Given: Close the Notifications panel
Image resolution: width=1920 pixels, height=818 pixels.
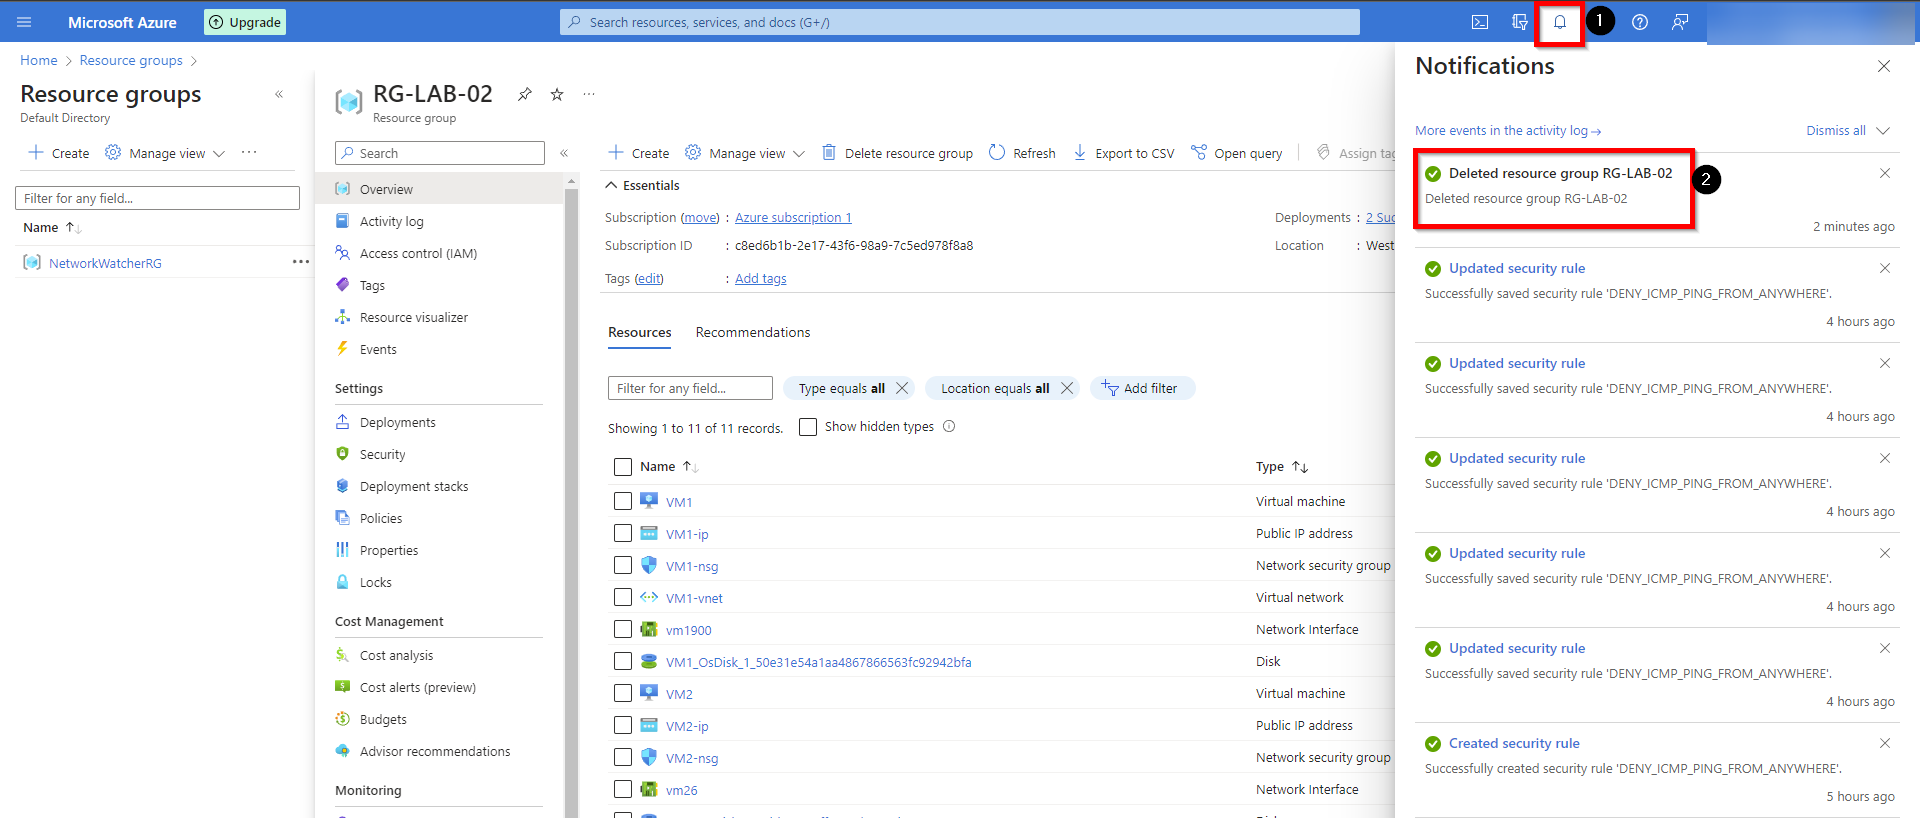Looking at the screenshot, I should point(1884,66).
